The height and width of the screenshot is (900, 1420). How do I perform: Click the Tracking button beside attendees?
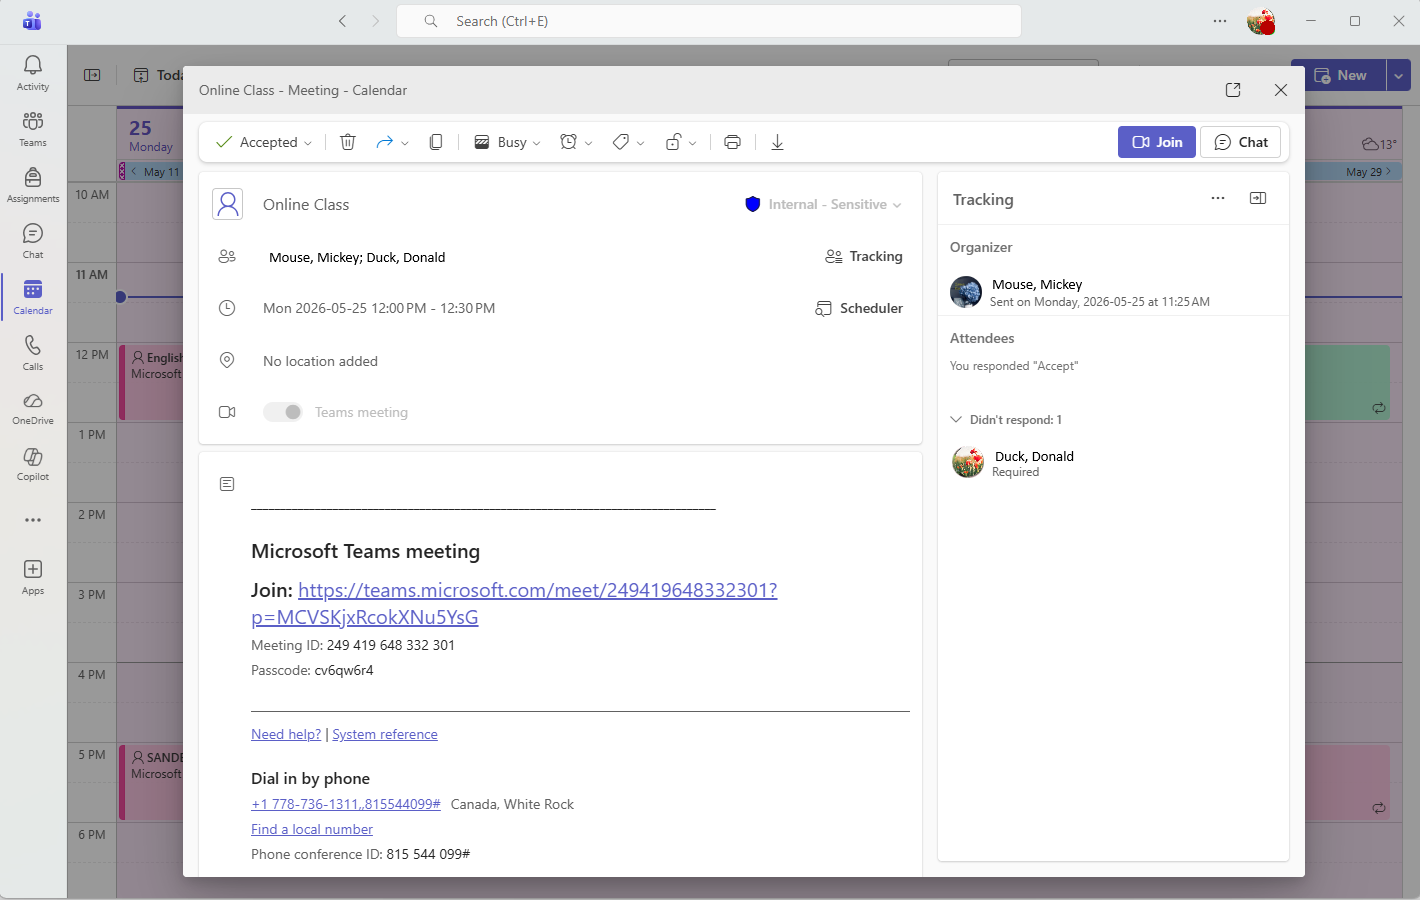tap(864, 256)
